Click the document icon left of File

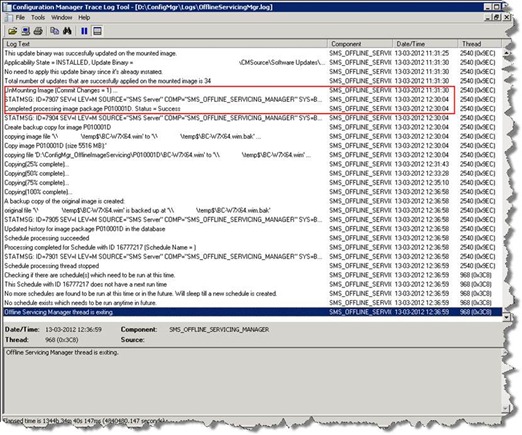click(9, 18)
